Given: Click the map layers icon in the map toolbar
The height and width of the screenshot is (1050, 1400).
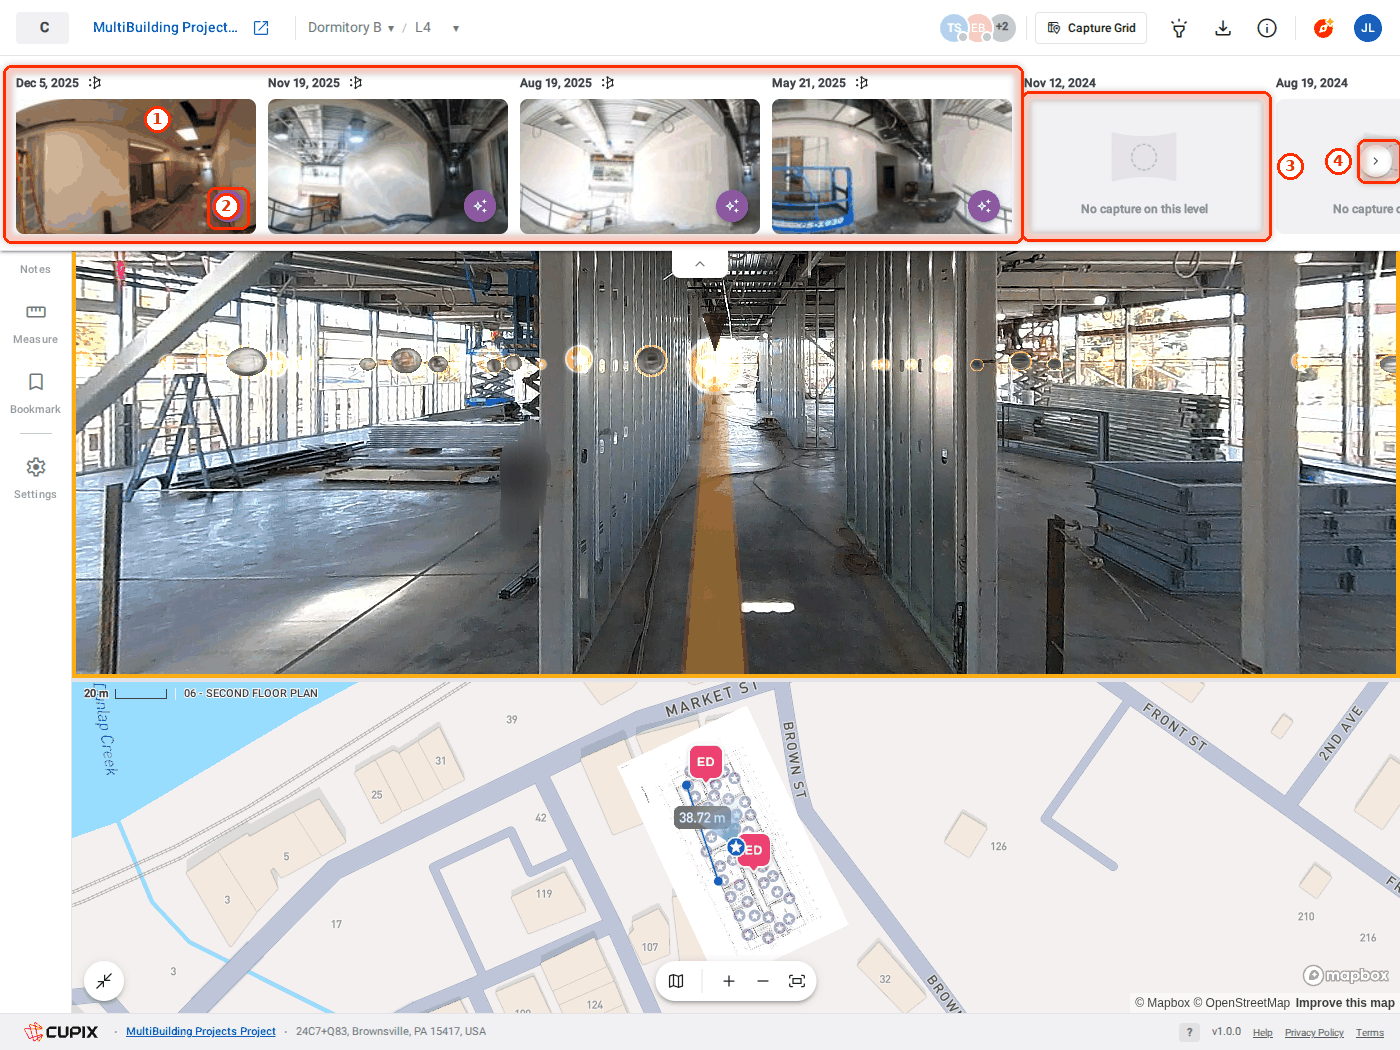Looking at the screenshot, I should 676,981.
